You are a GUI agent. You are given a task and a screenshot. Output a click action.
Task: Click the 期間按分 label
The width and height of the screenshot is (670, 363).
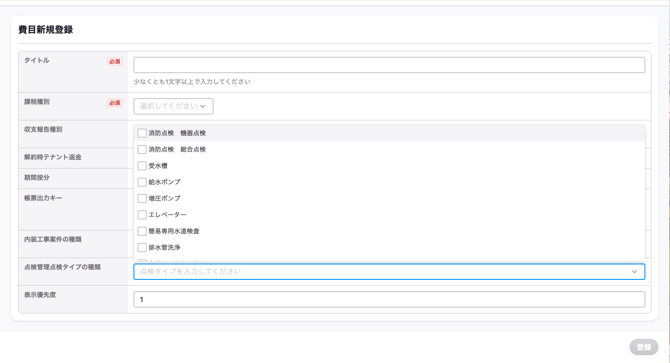tap(37, 178)
